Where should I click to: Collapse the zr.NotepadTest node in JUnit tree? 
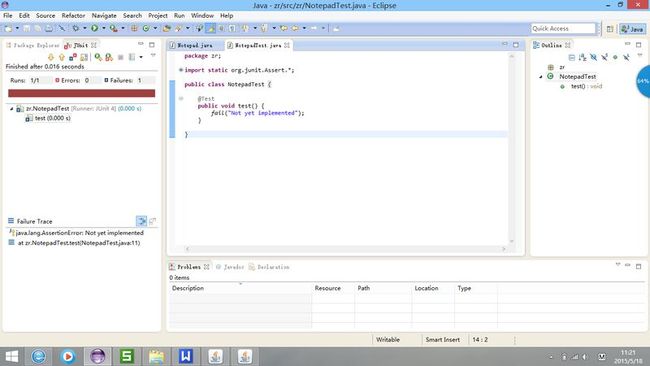12,109
